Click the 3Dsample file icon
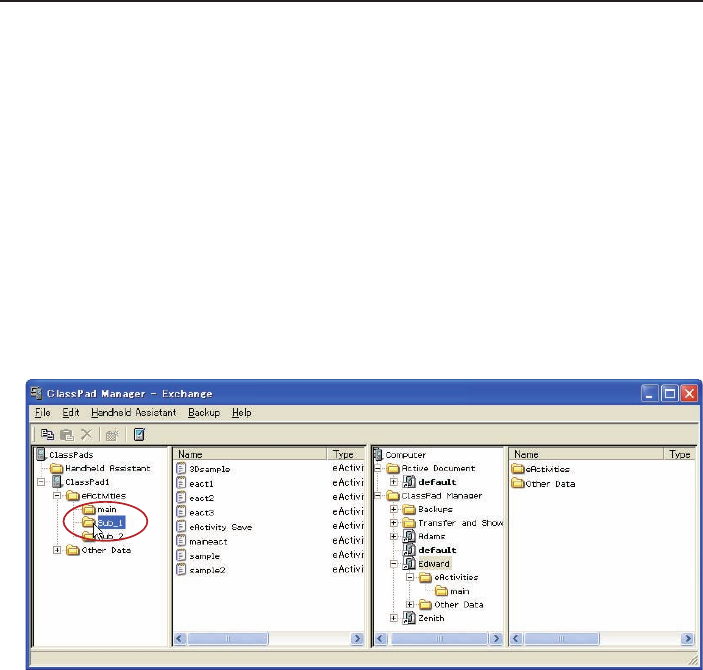The height and width of the screenshot is (670, 703). pos(181,469)
